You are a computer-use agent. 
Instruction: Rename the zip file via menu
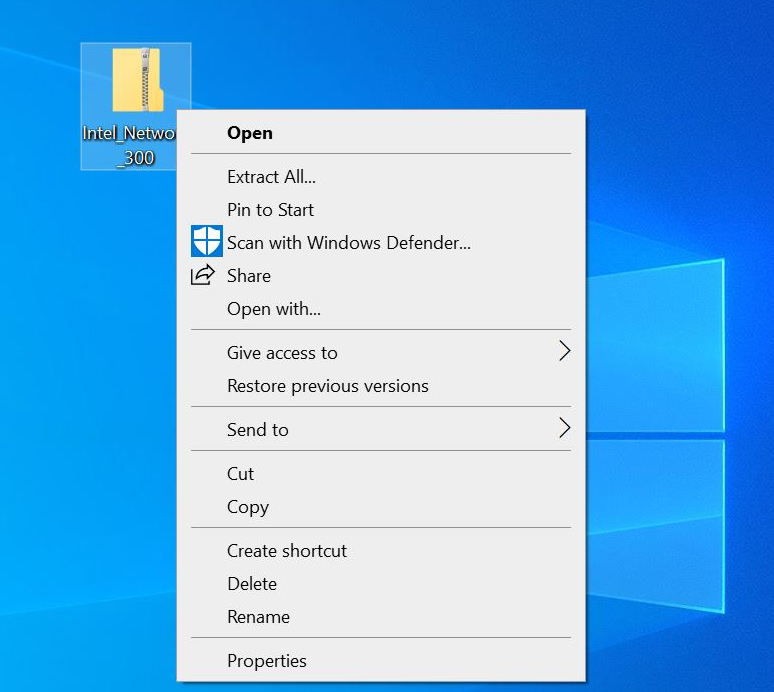click(258, 617)
